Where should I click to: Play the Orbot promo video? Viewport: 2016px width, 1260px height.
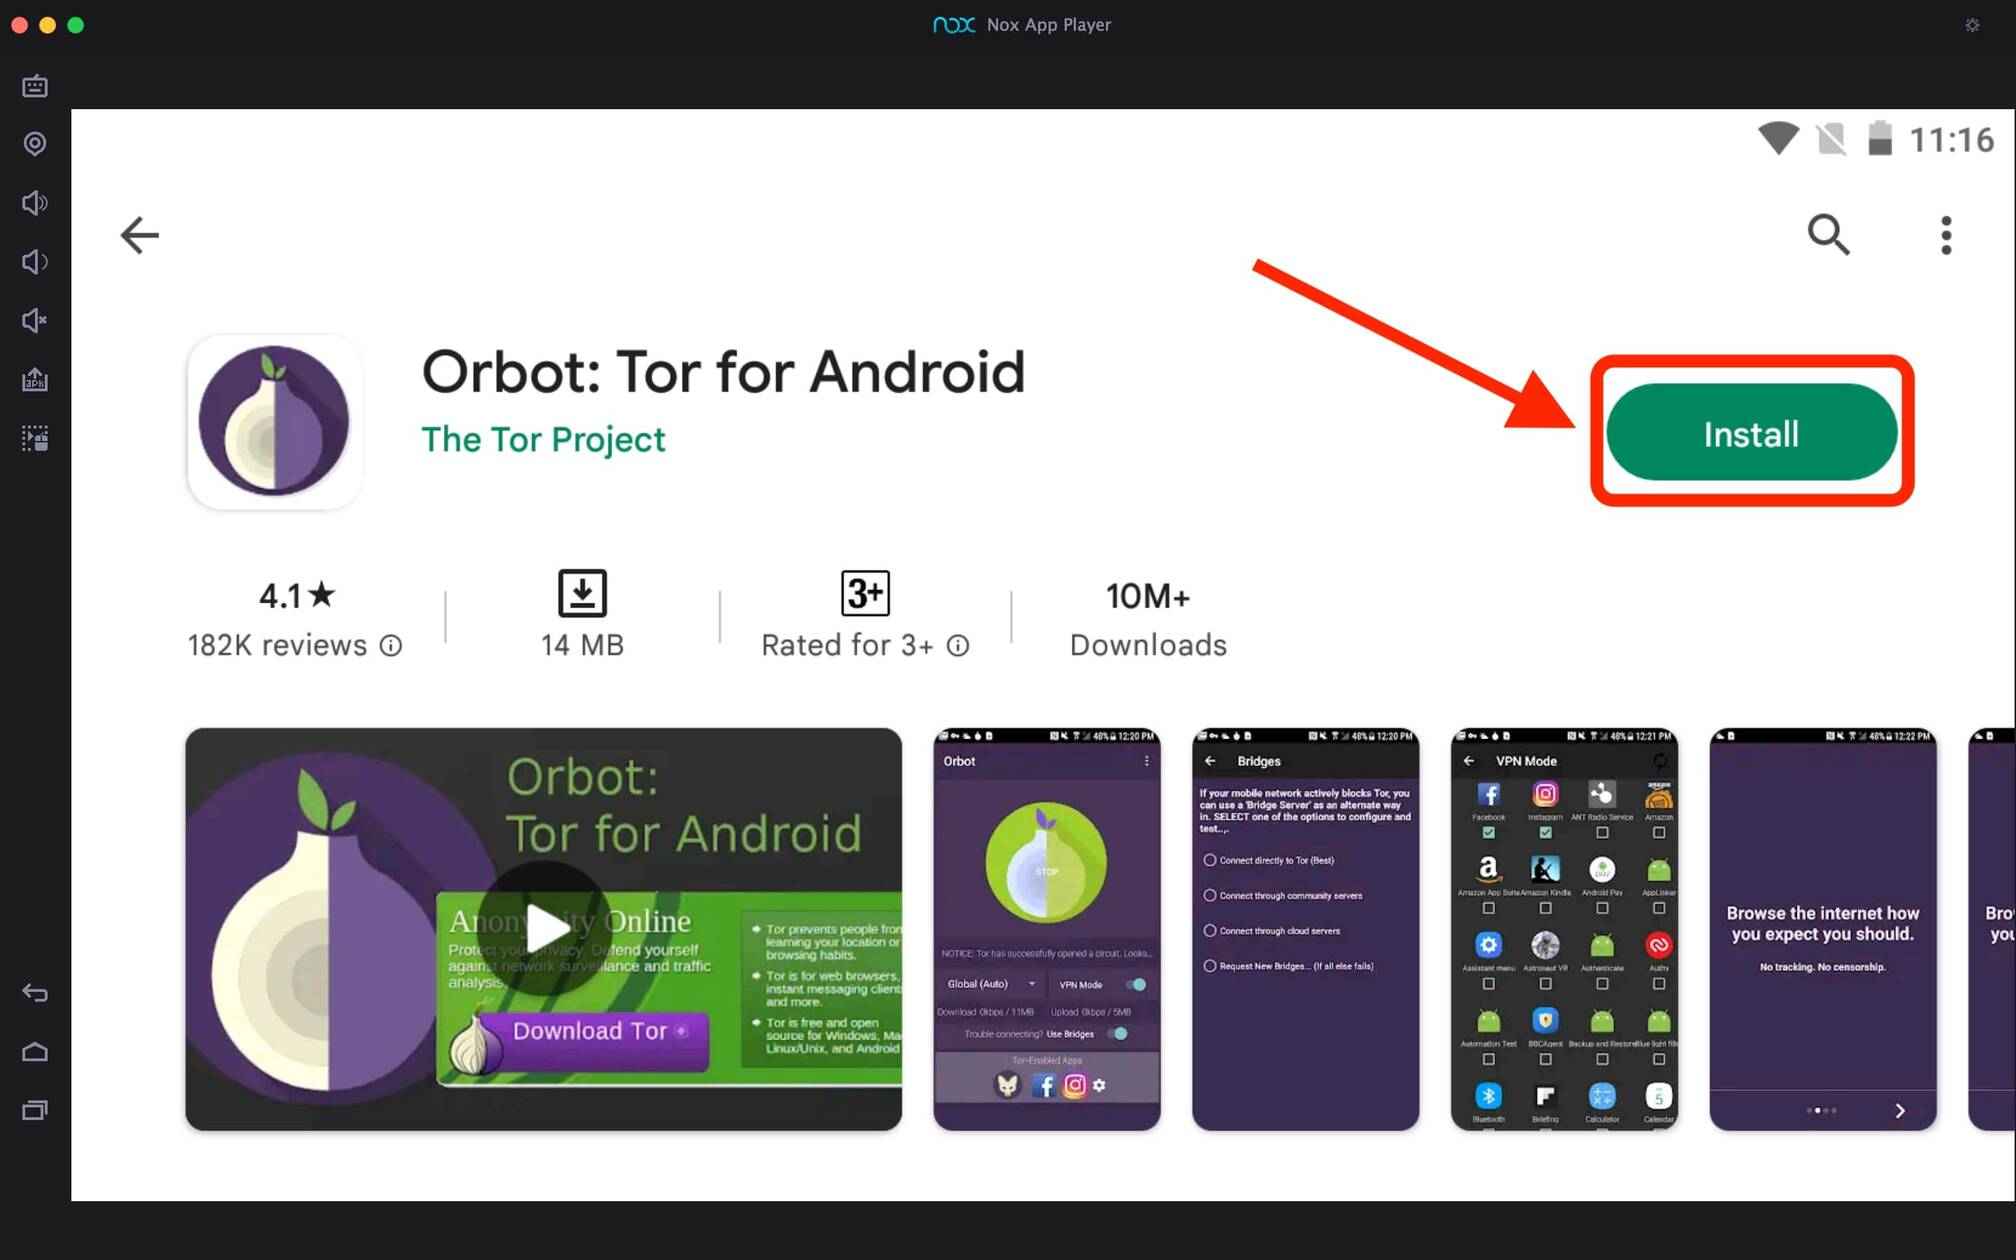click(543, 929)
